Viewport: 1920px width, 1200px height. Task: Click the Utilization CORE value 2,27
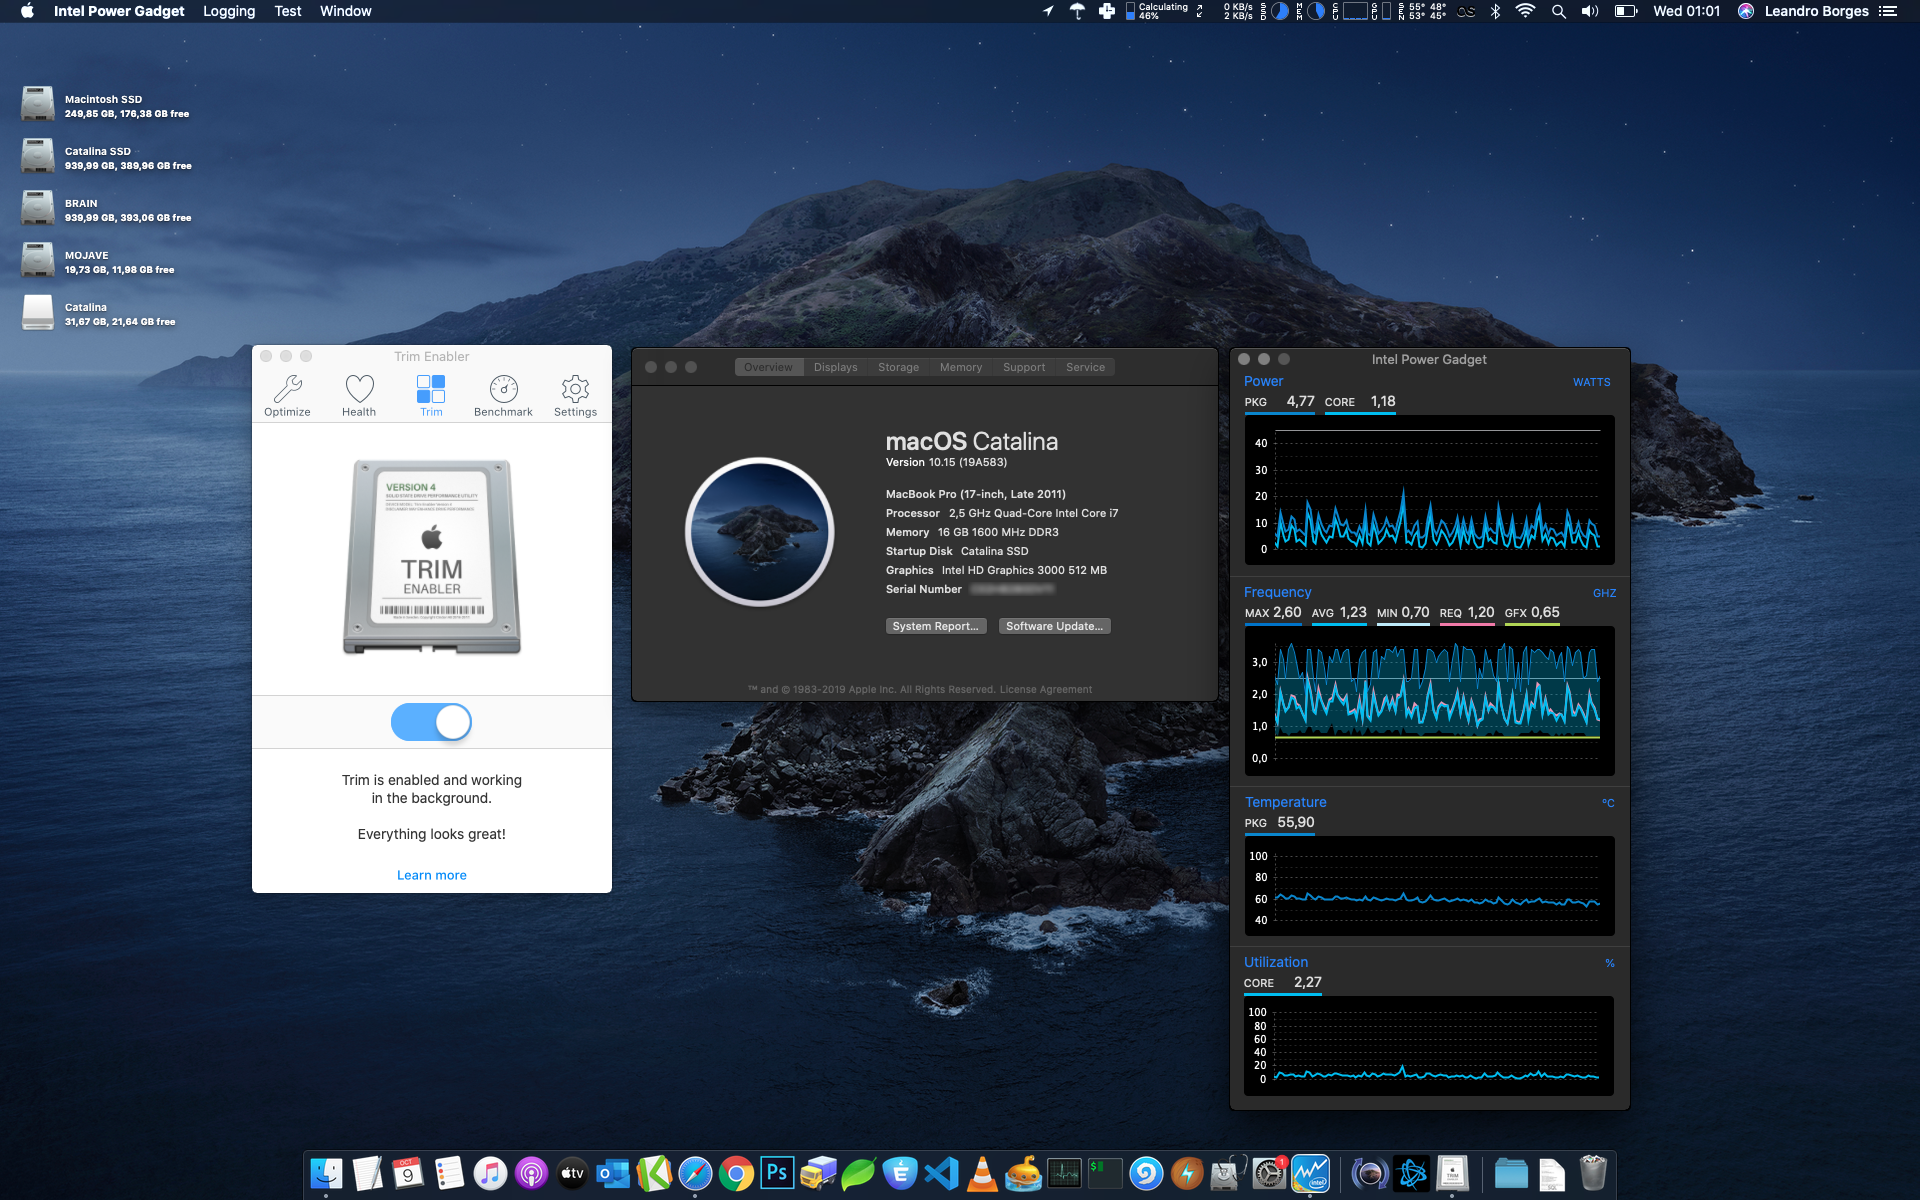tap(1307, 982)
